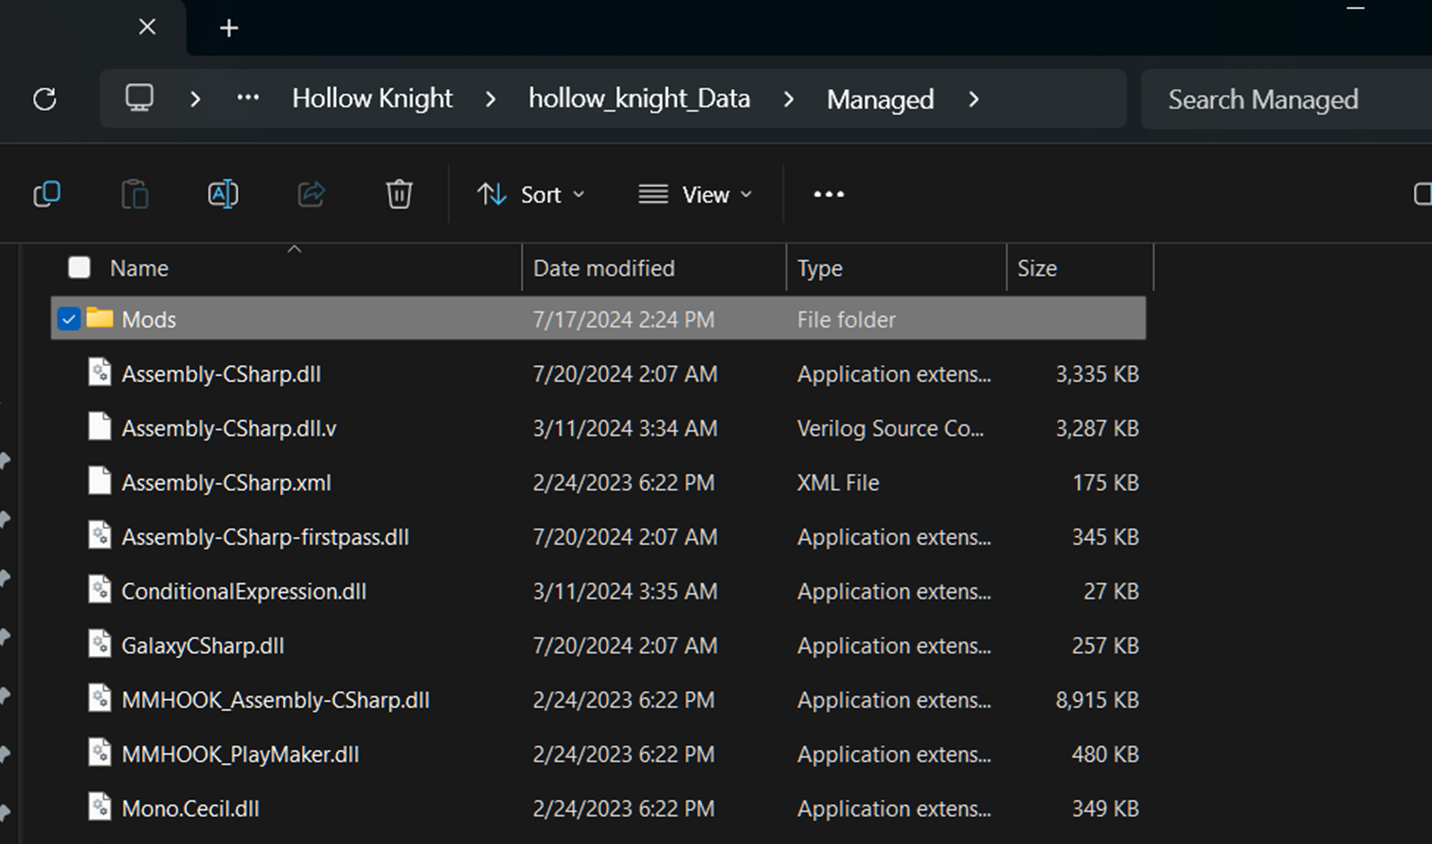The width and height of the screenshot is (1432, 844).
Task: Click the 3/11/2024 3:35 AM date cell
Action: 625,591
